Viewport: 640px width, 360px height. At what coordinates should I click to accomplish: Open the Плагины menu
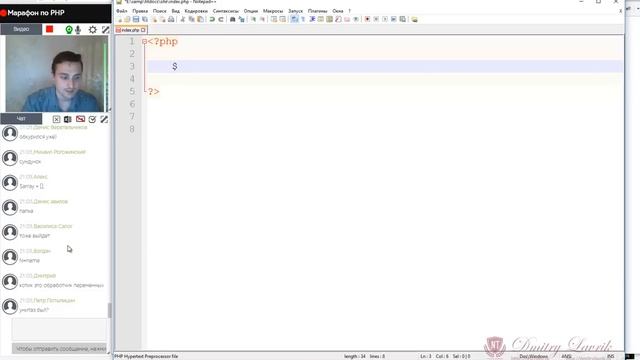point(318,11)
